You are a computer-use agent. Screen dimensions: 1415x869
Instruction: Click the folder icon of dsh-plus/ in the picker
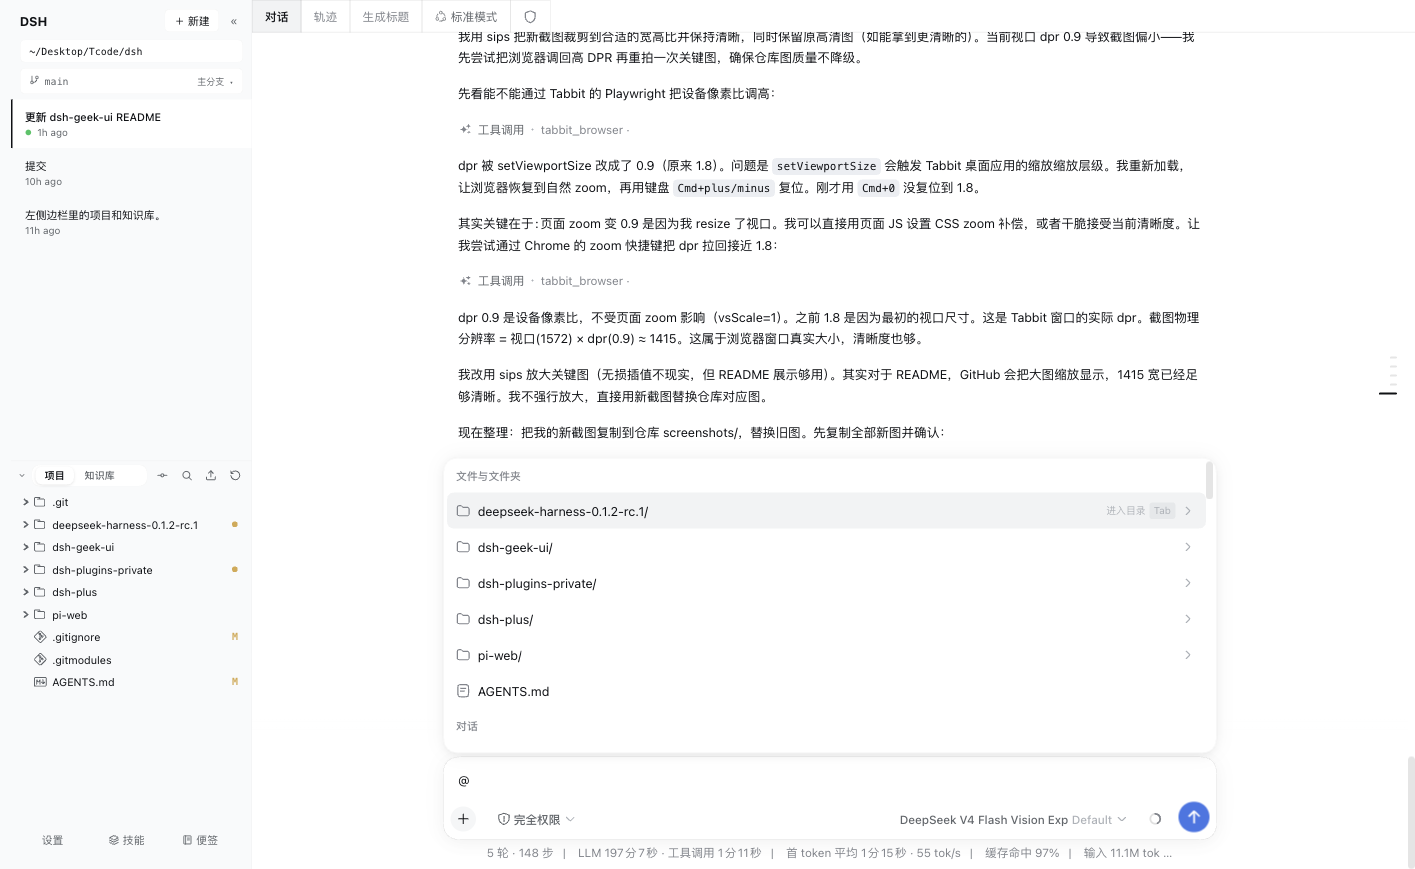(463, 619)
